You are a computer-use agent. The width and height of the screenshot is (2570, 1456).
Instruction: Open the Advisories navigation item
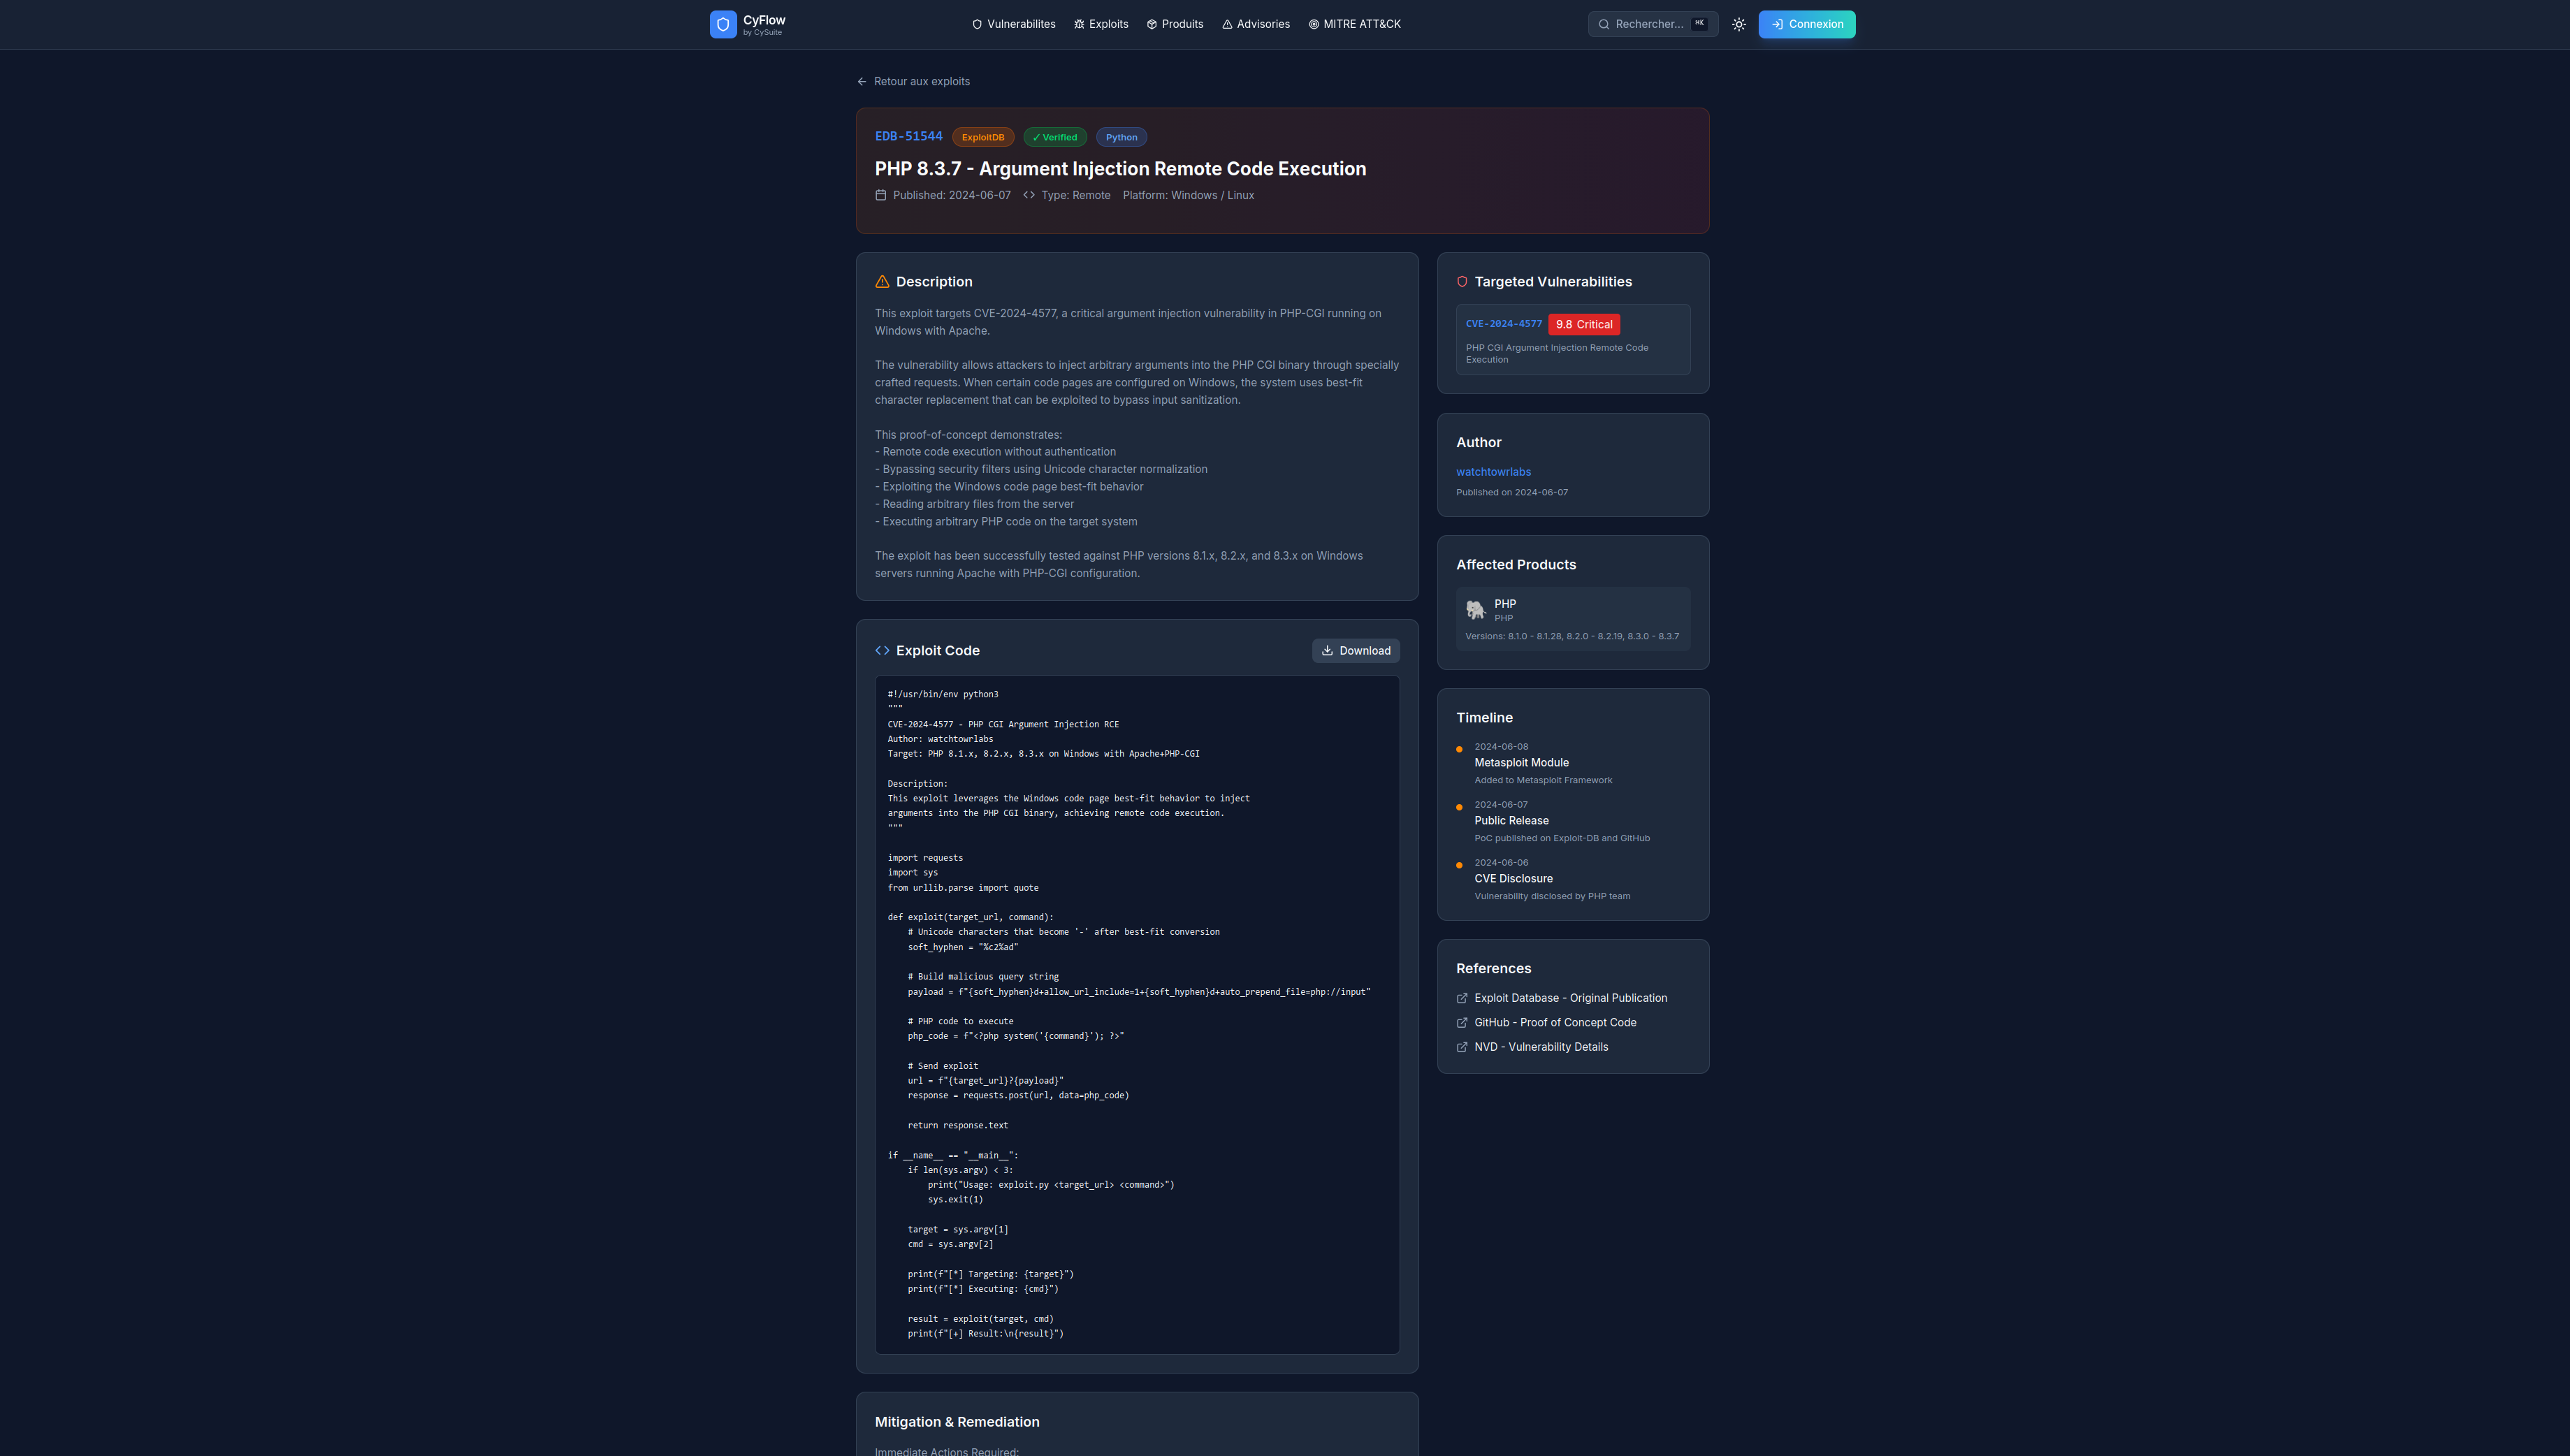tap(1255, 24)
